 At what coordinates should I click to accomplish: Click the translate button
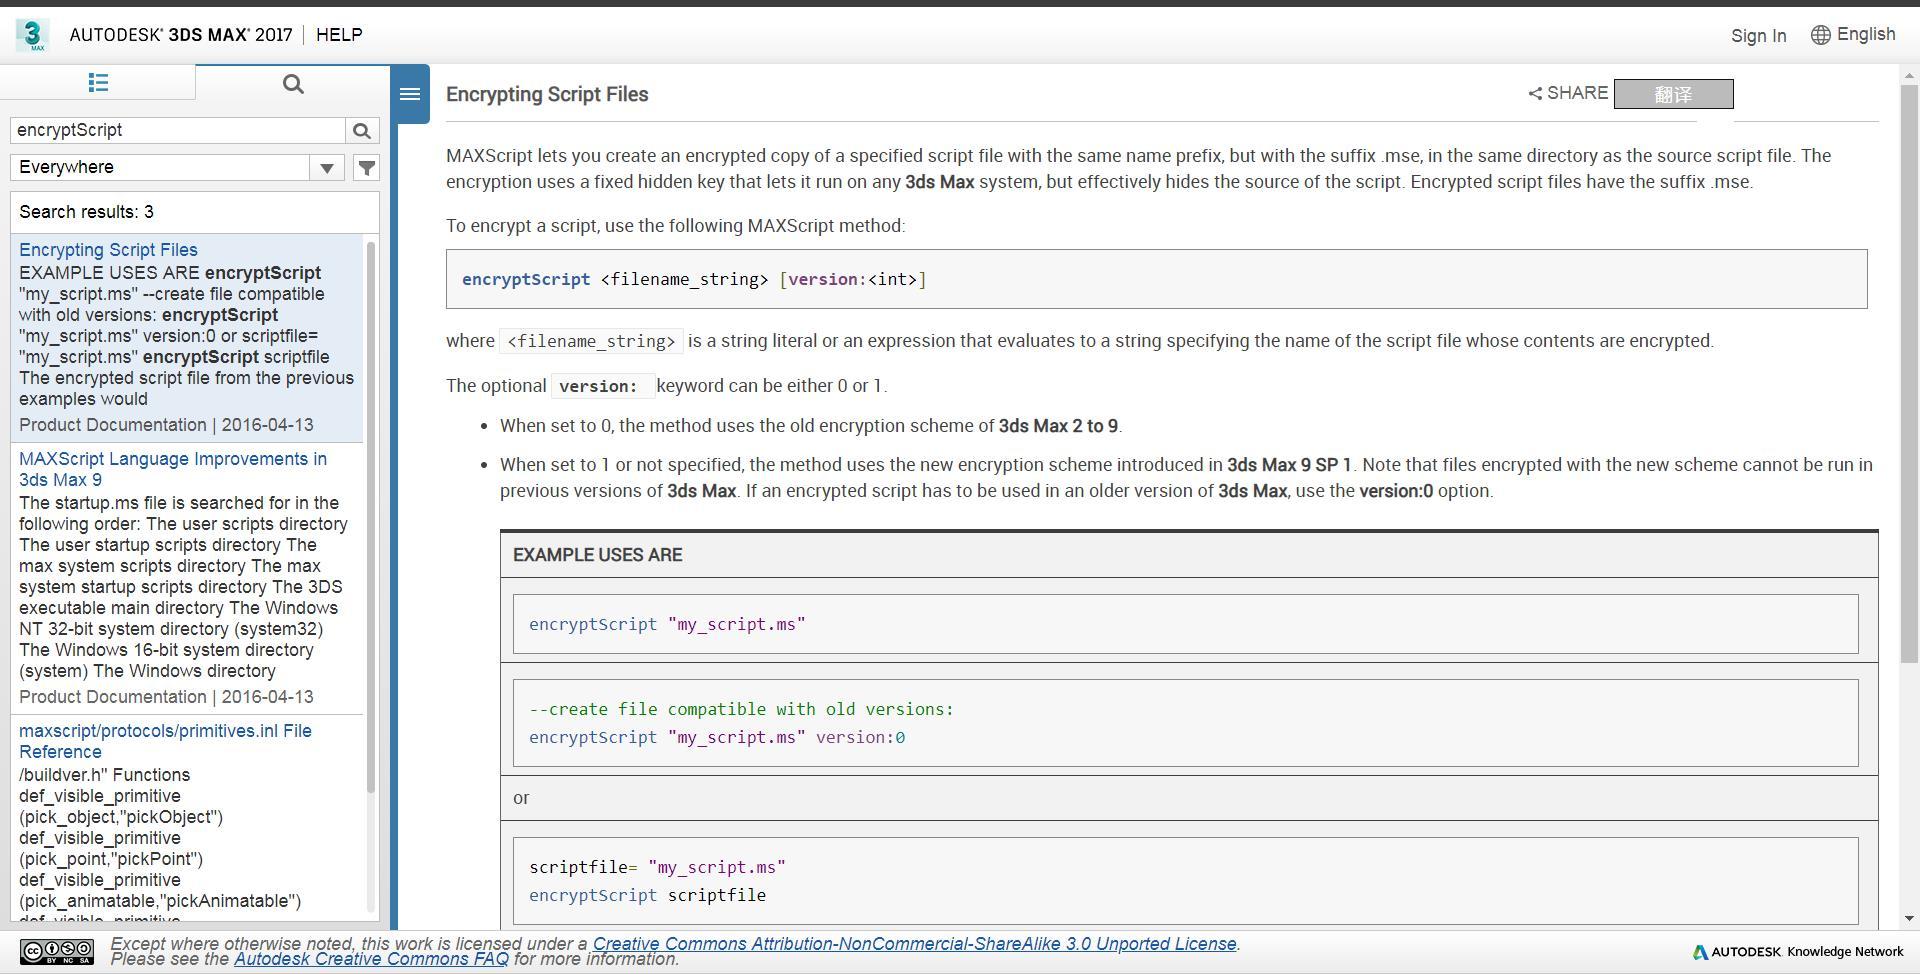(1673, 94)
